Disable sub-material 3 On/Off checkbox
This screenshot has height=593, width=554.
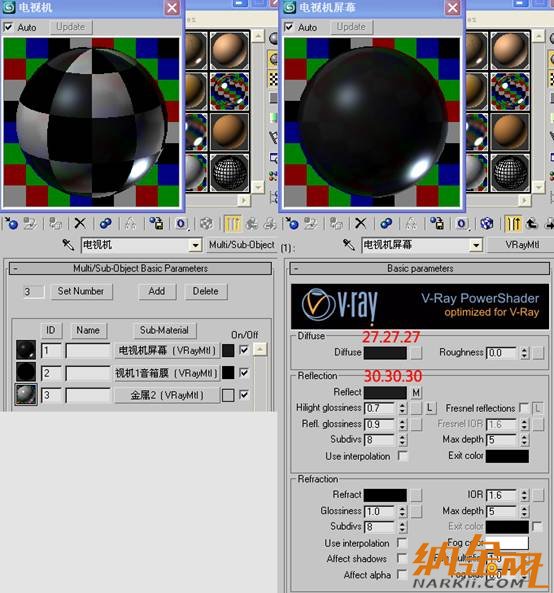pos(244,395)
